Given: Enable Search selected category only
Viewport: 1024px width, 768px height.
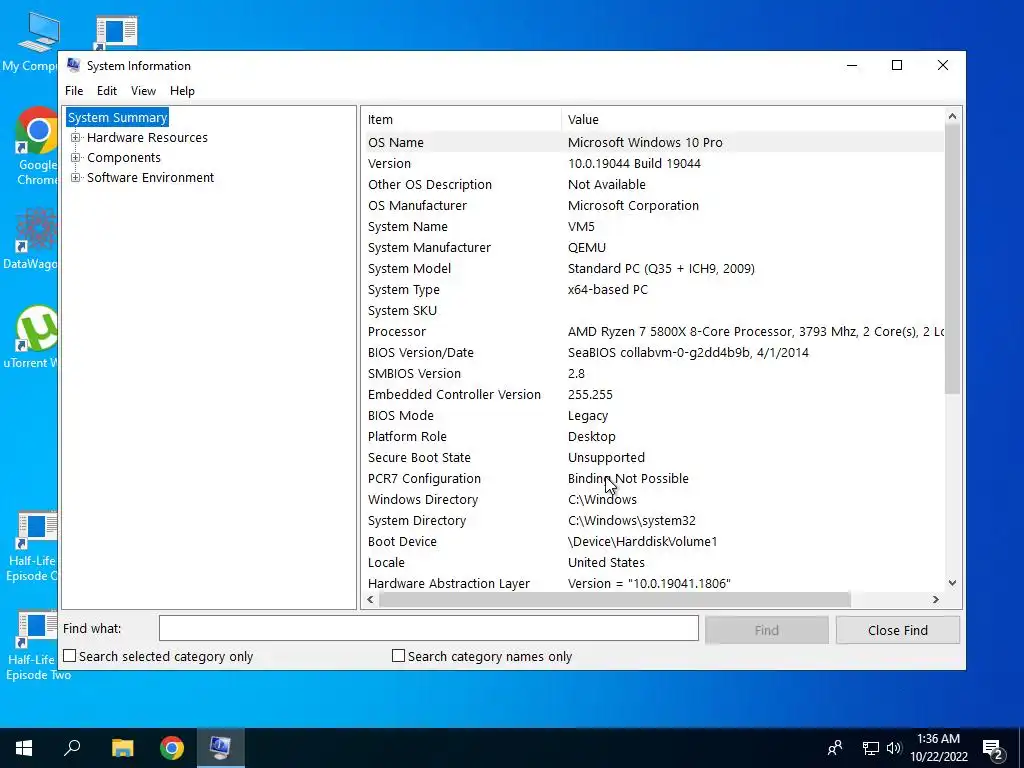Looking at the screenshot, I should point(69,656).
